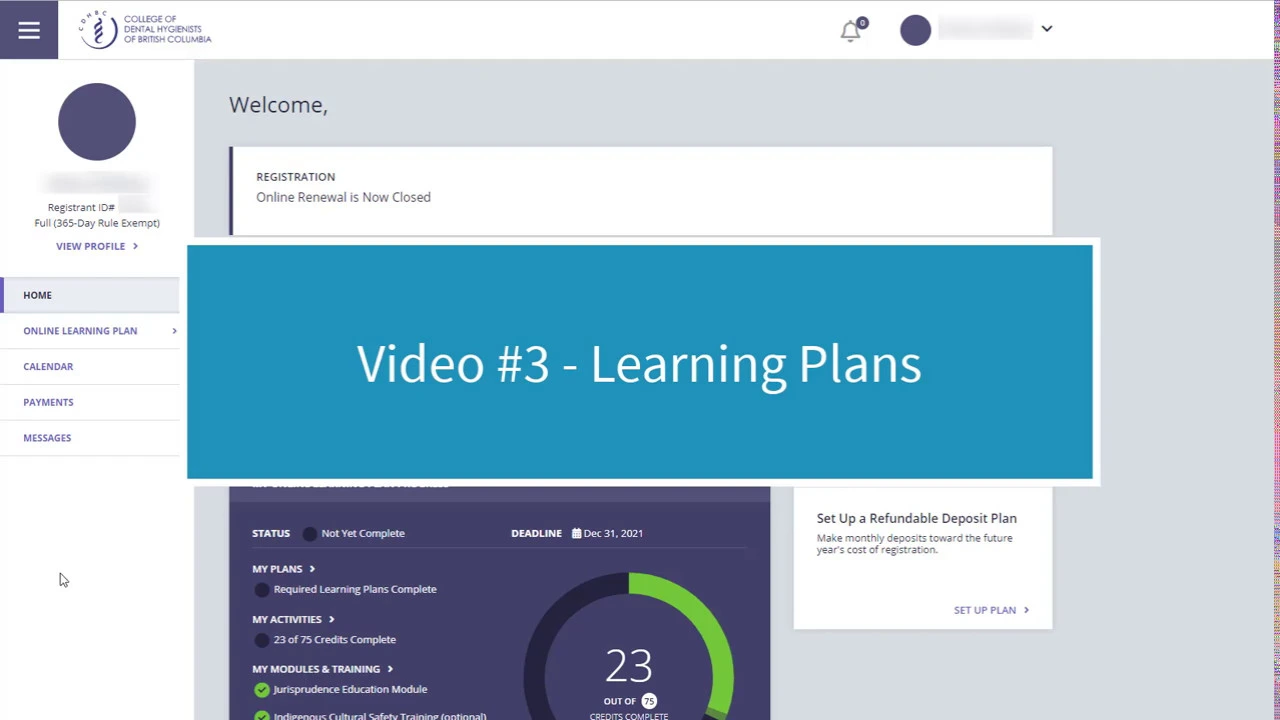
Task: Click the Set Up Plan arrow
Action: click(1026, 610)
